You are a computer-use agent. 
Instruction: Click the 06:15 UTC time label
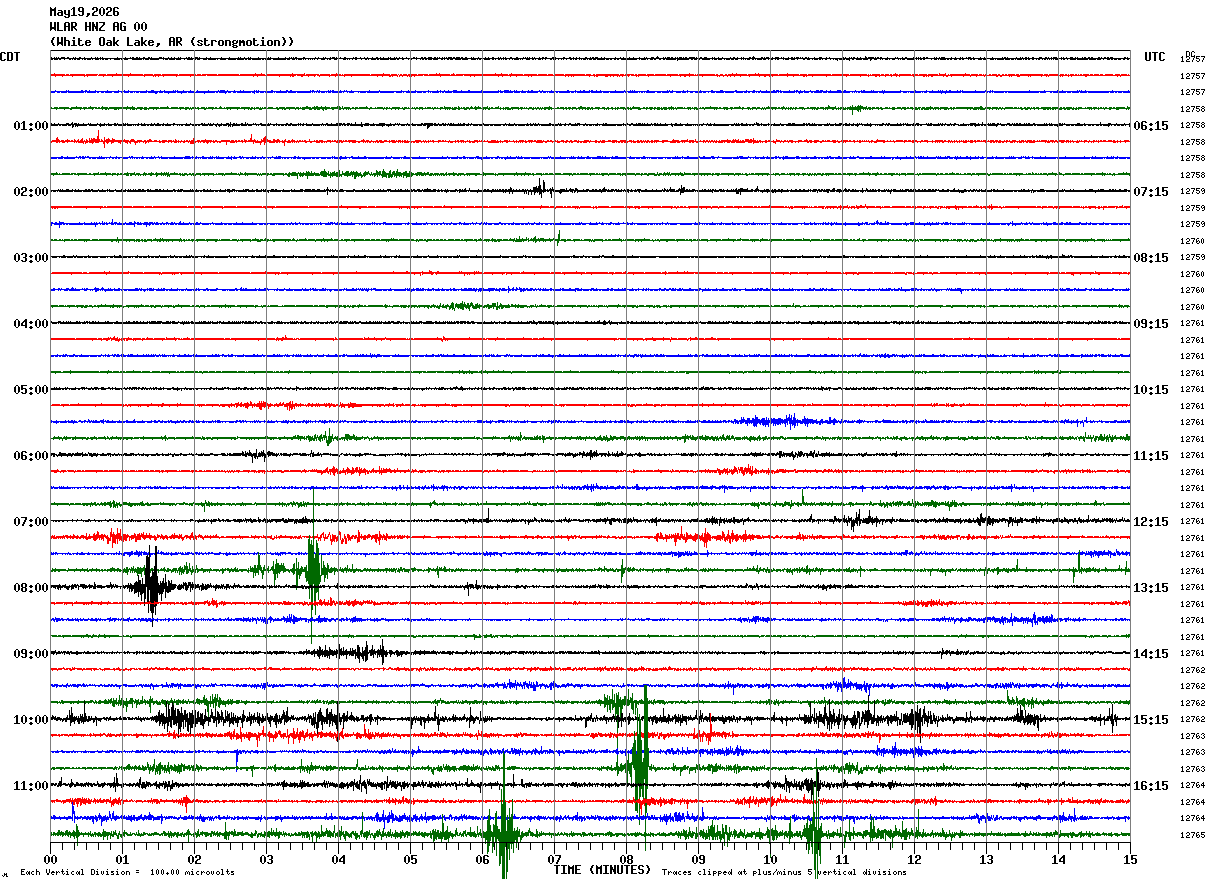1151,126
